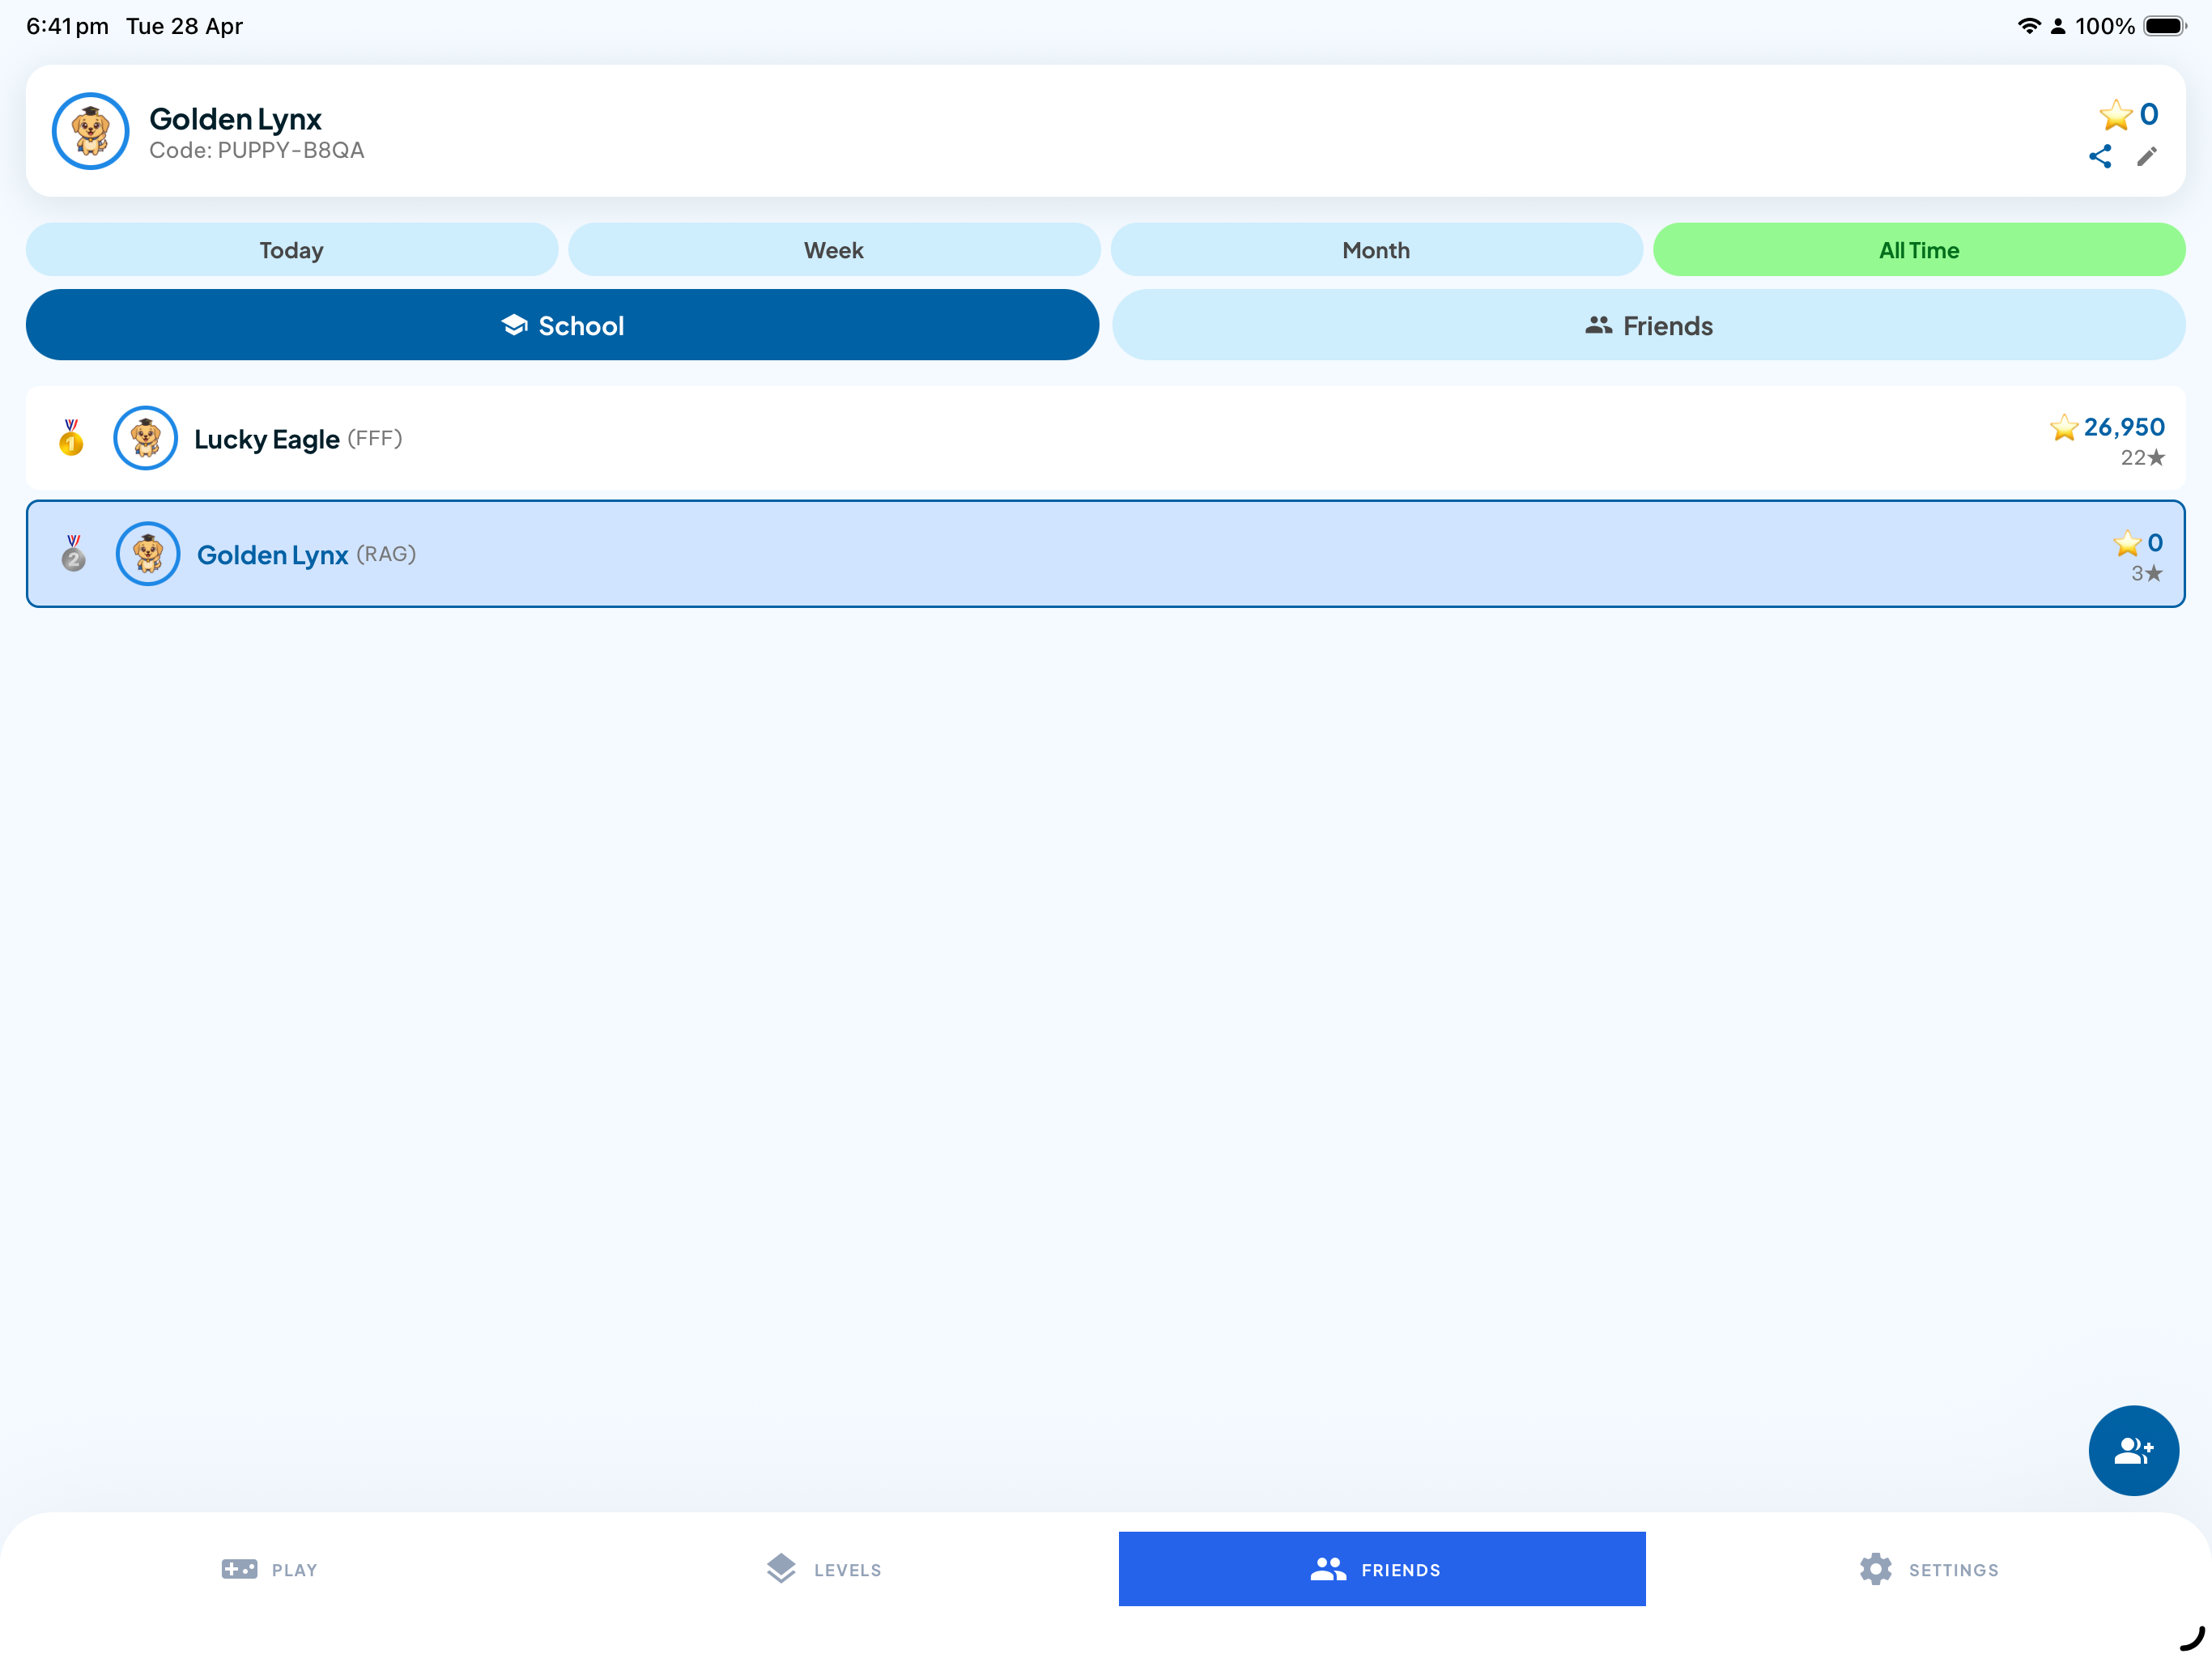Tap the 6:41 pm clock in status bar
Viewport: 2212px width, 1658px height.
click(67, 26)
